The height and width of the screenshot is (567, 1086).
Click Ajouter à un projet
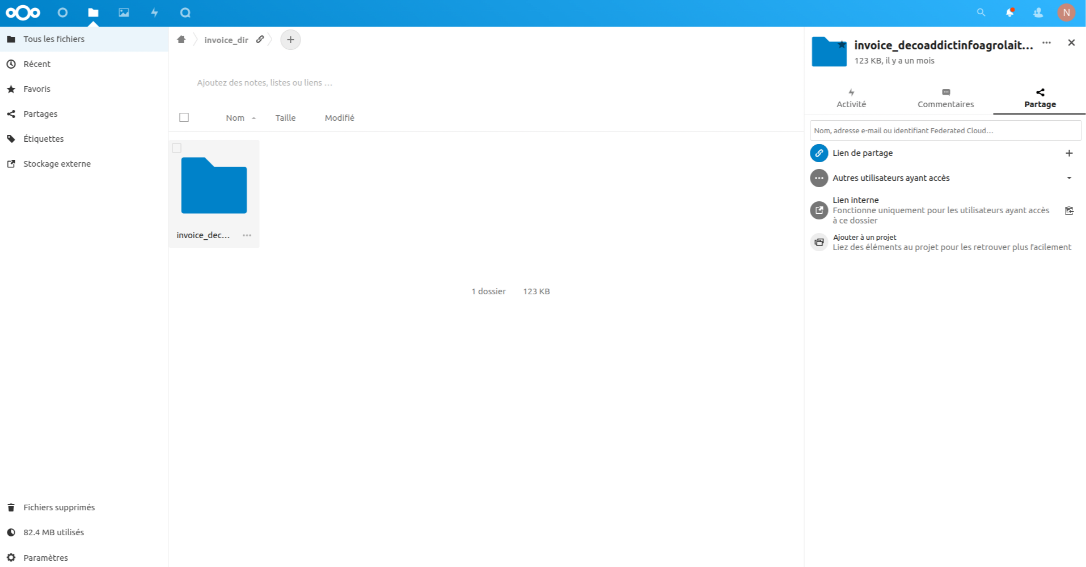[x=864, y=237]
